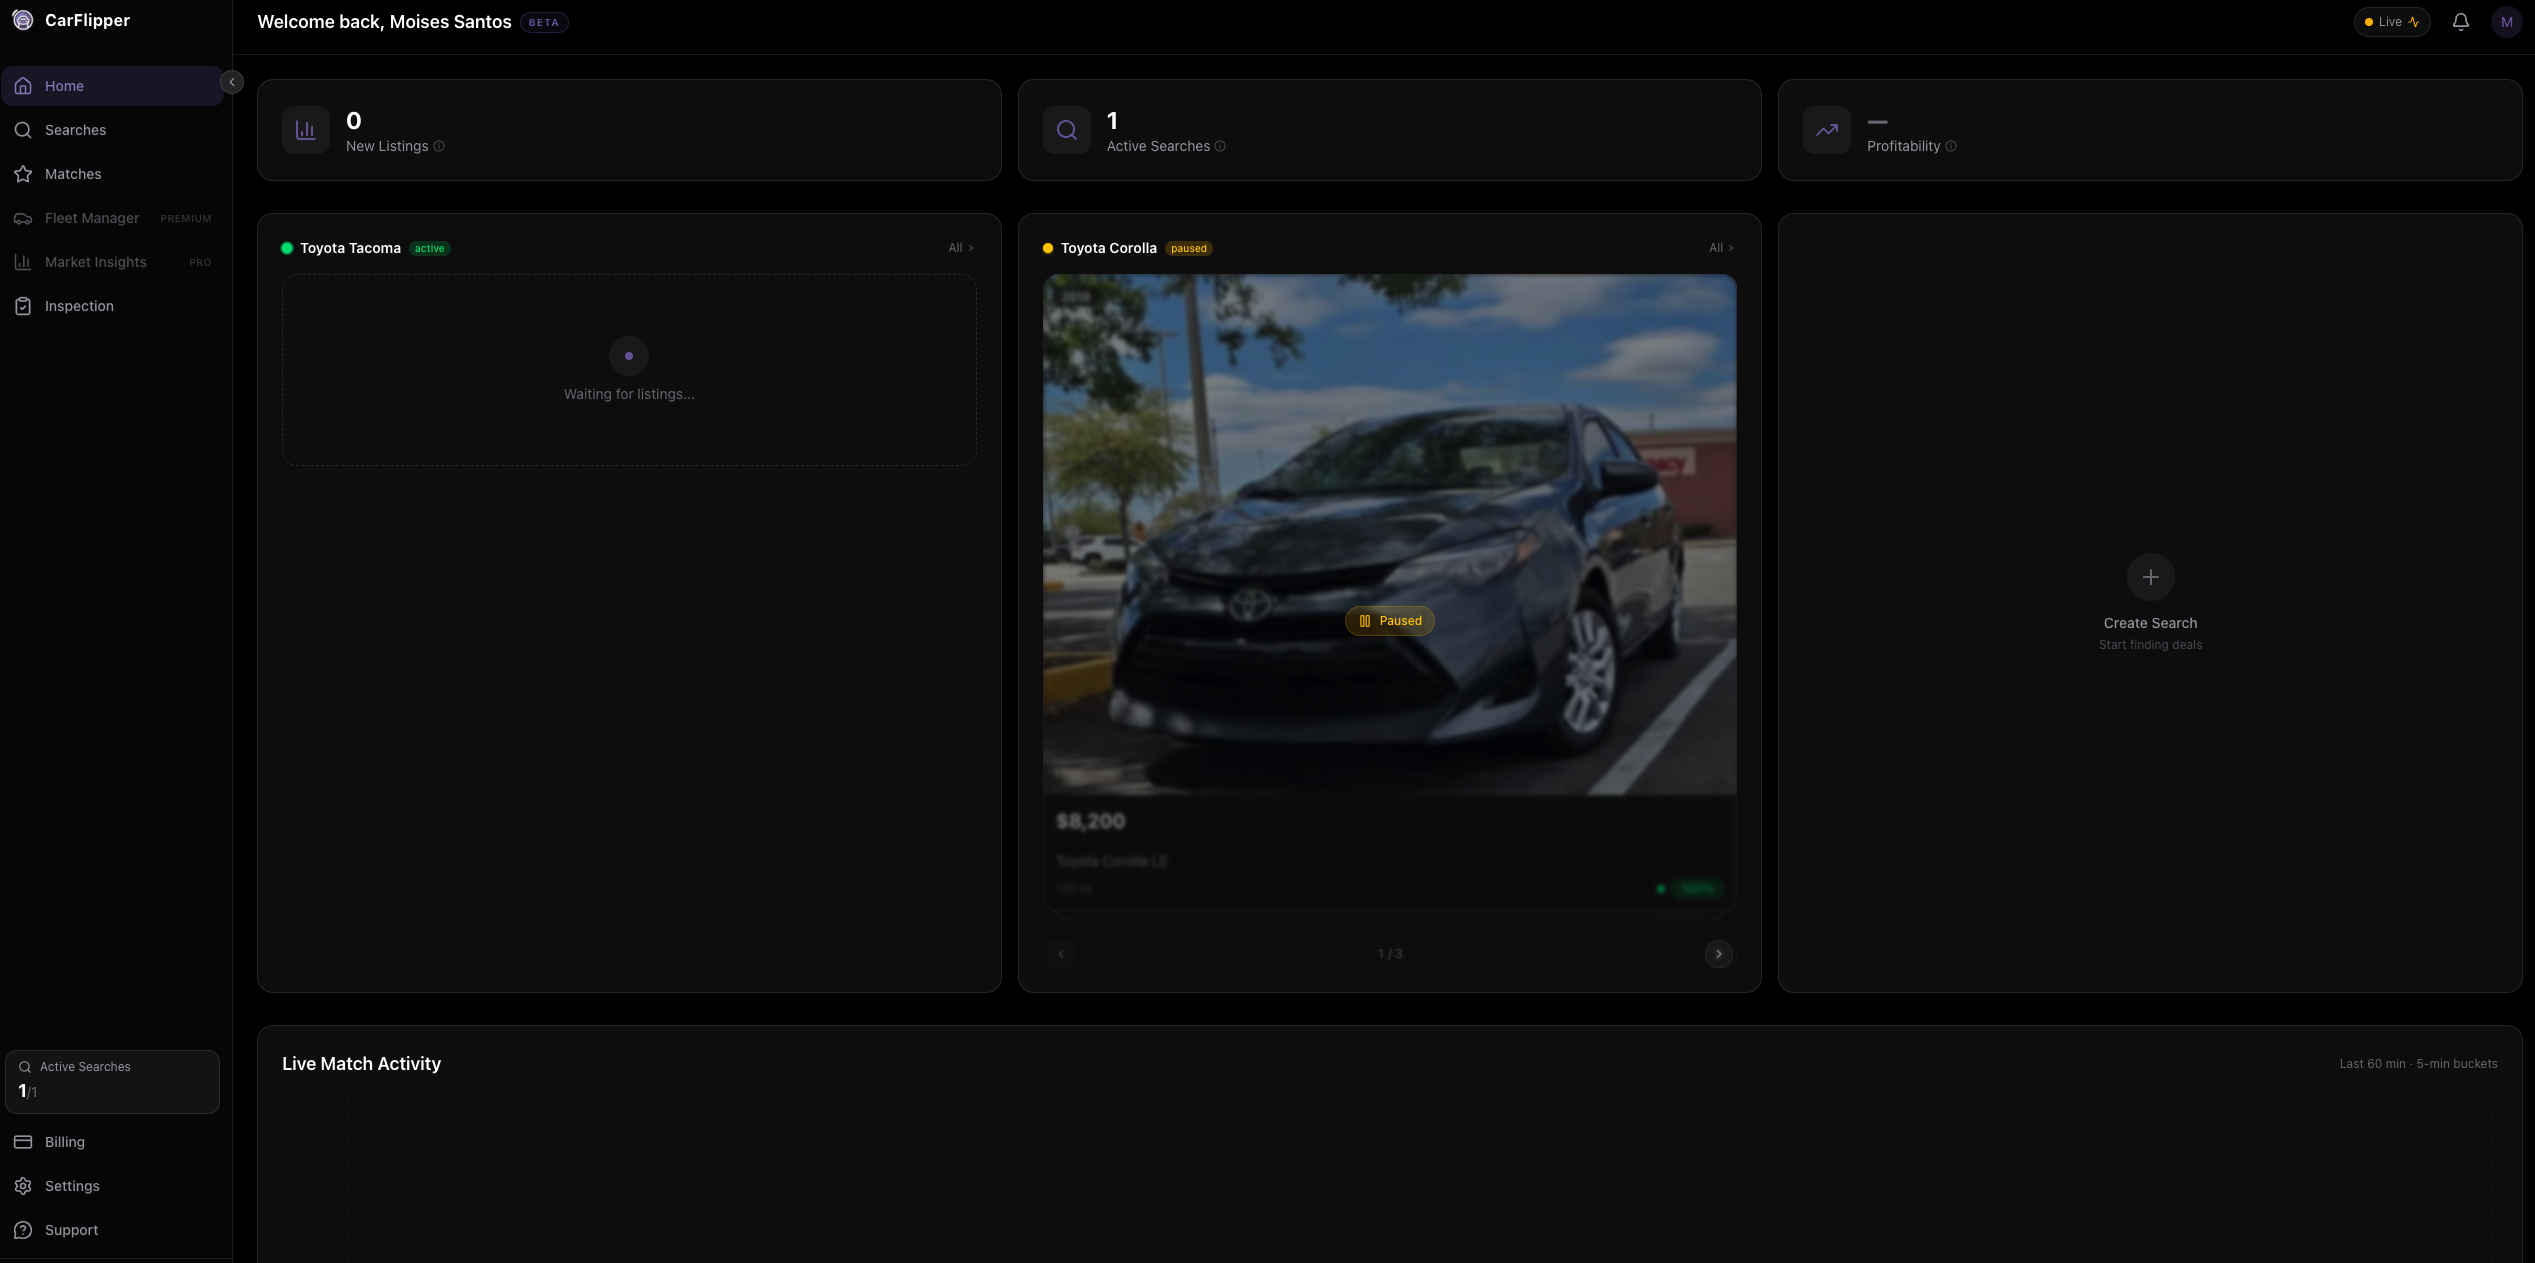Screen dimensions: 2535x1263
Task: Open the user avatar M menu
Action: [x=2506, y=22]
